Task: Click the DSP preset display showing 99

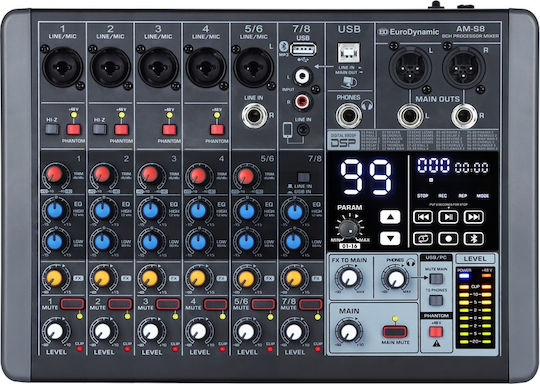Action: coord(366,177)
